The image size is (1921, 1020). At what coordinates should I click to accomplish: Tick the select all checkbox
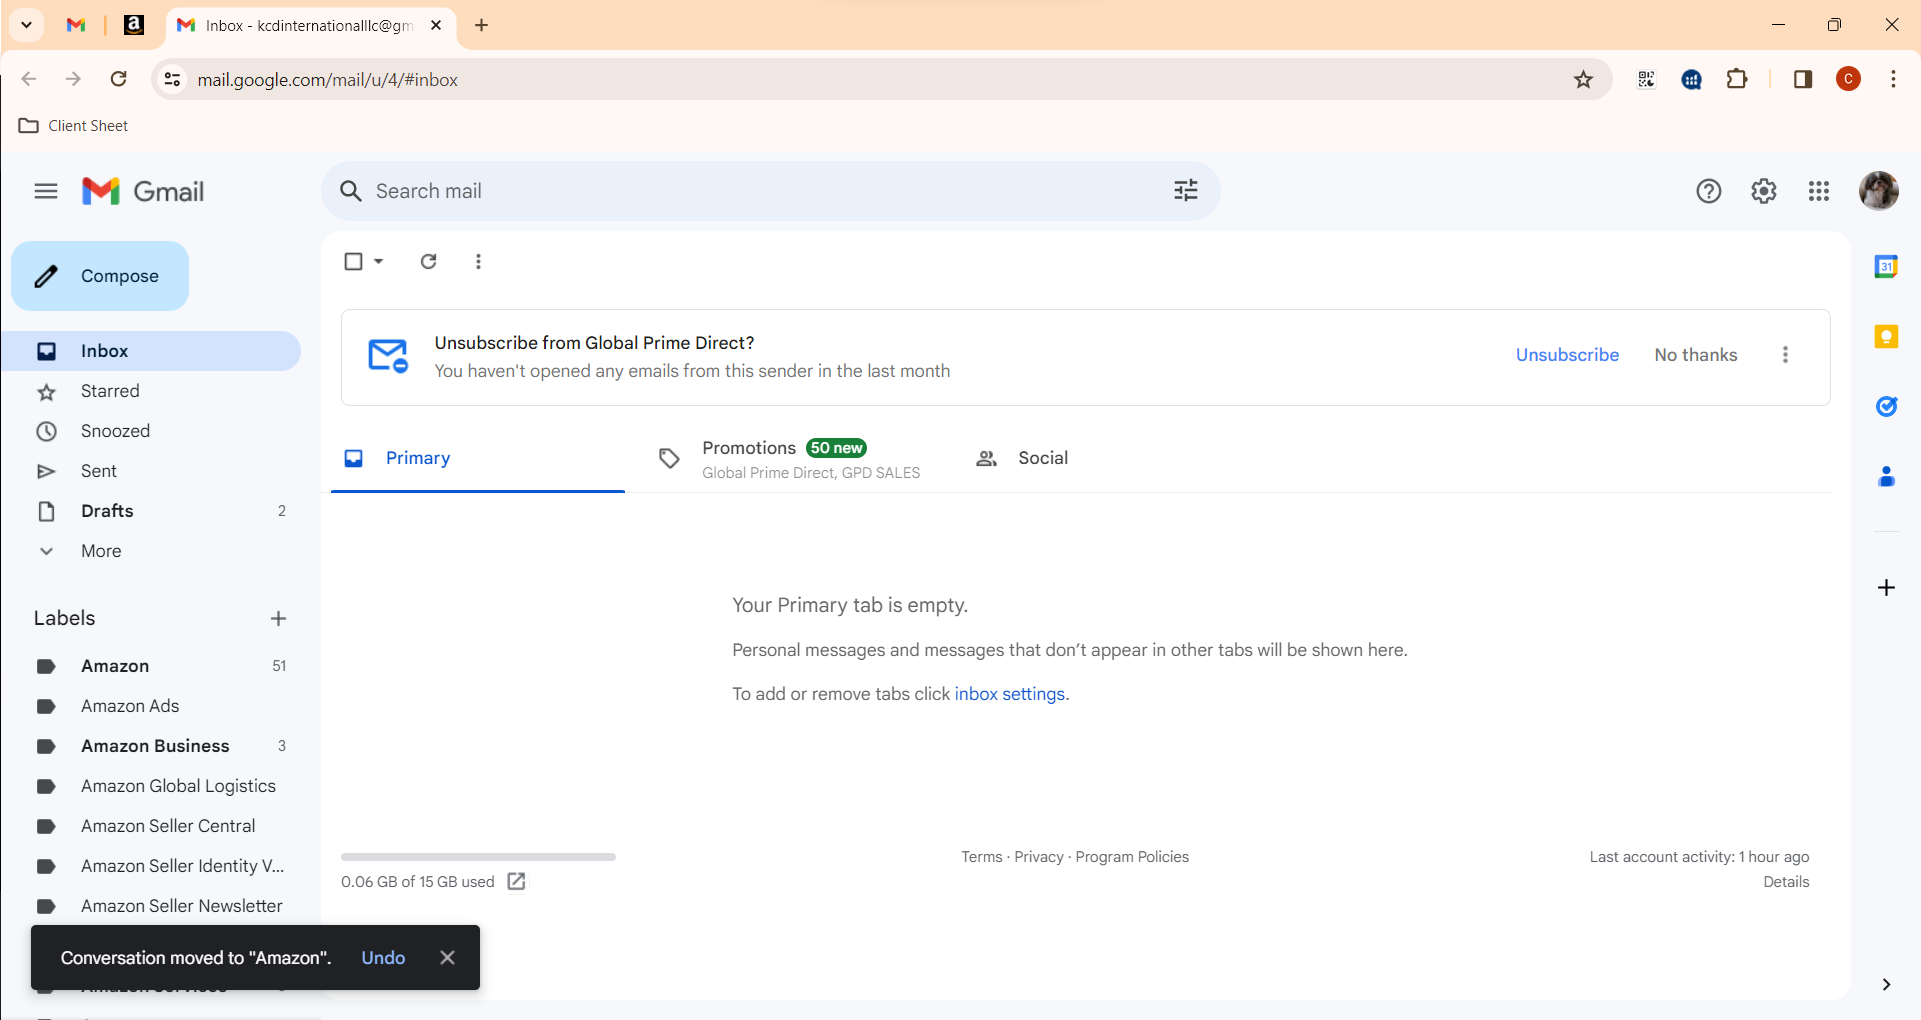pos(353,261)
